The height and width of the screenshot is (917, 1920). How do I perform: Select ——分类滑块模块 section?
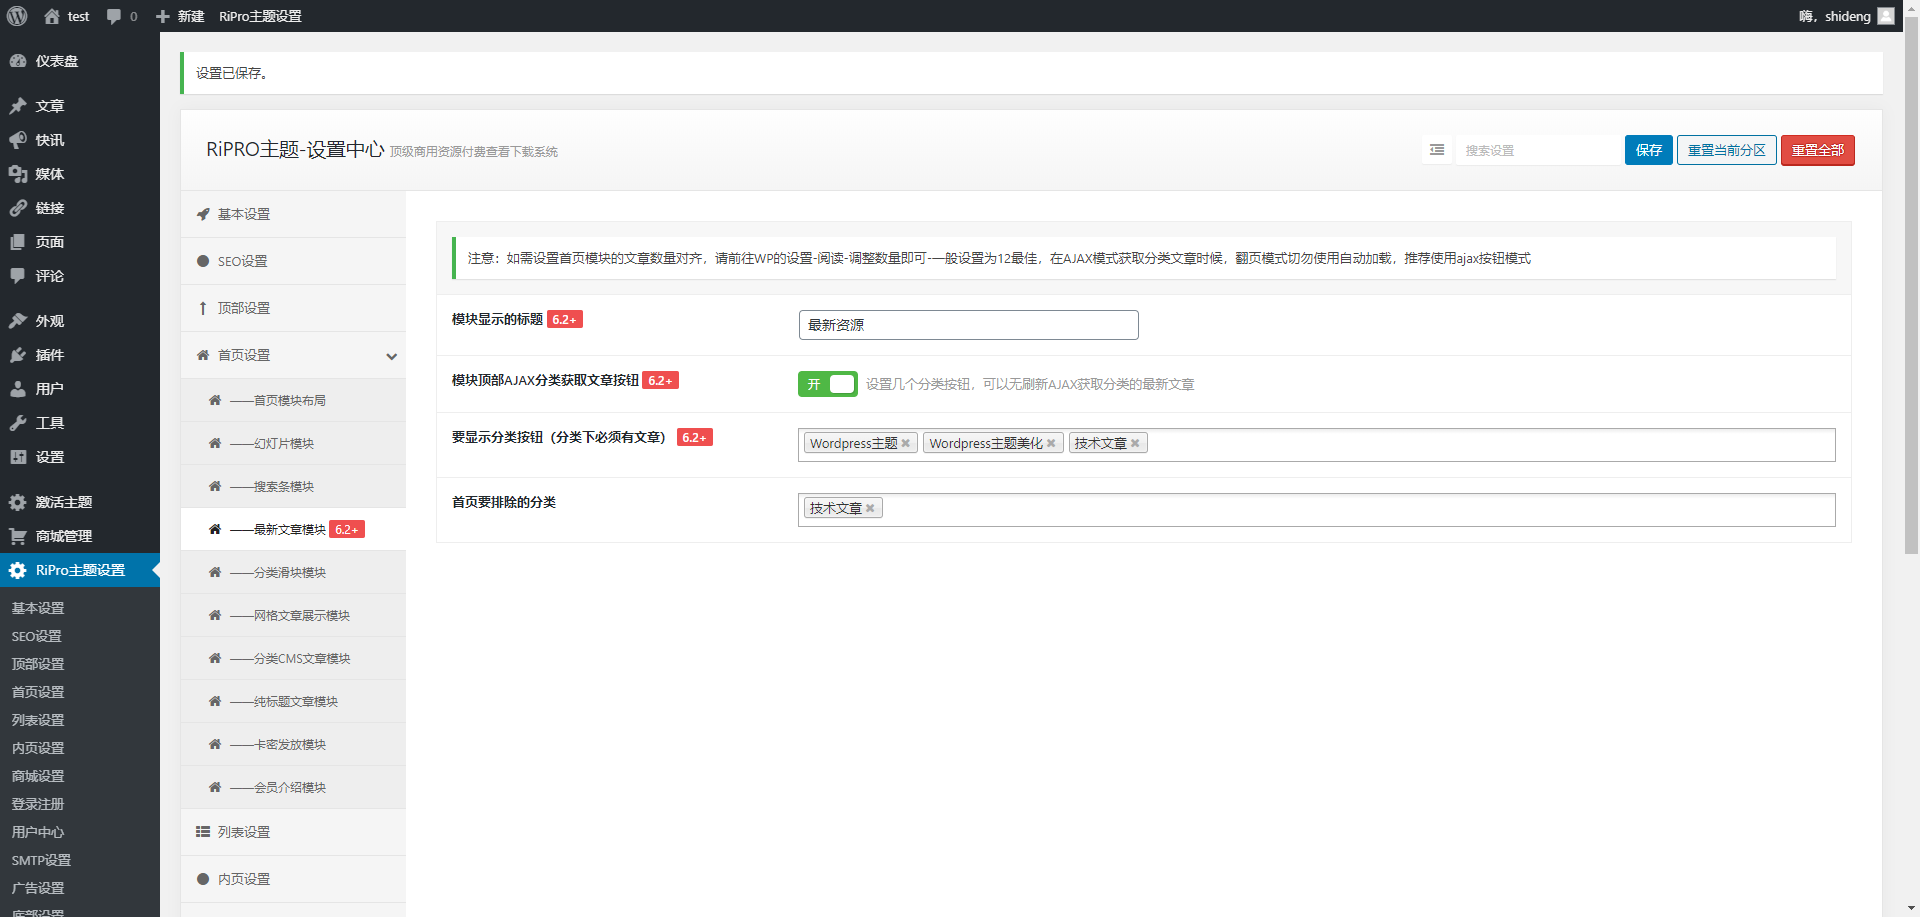pos(293,572)
